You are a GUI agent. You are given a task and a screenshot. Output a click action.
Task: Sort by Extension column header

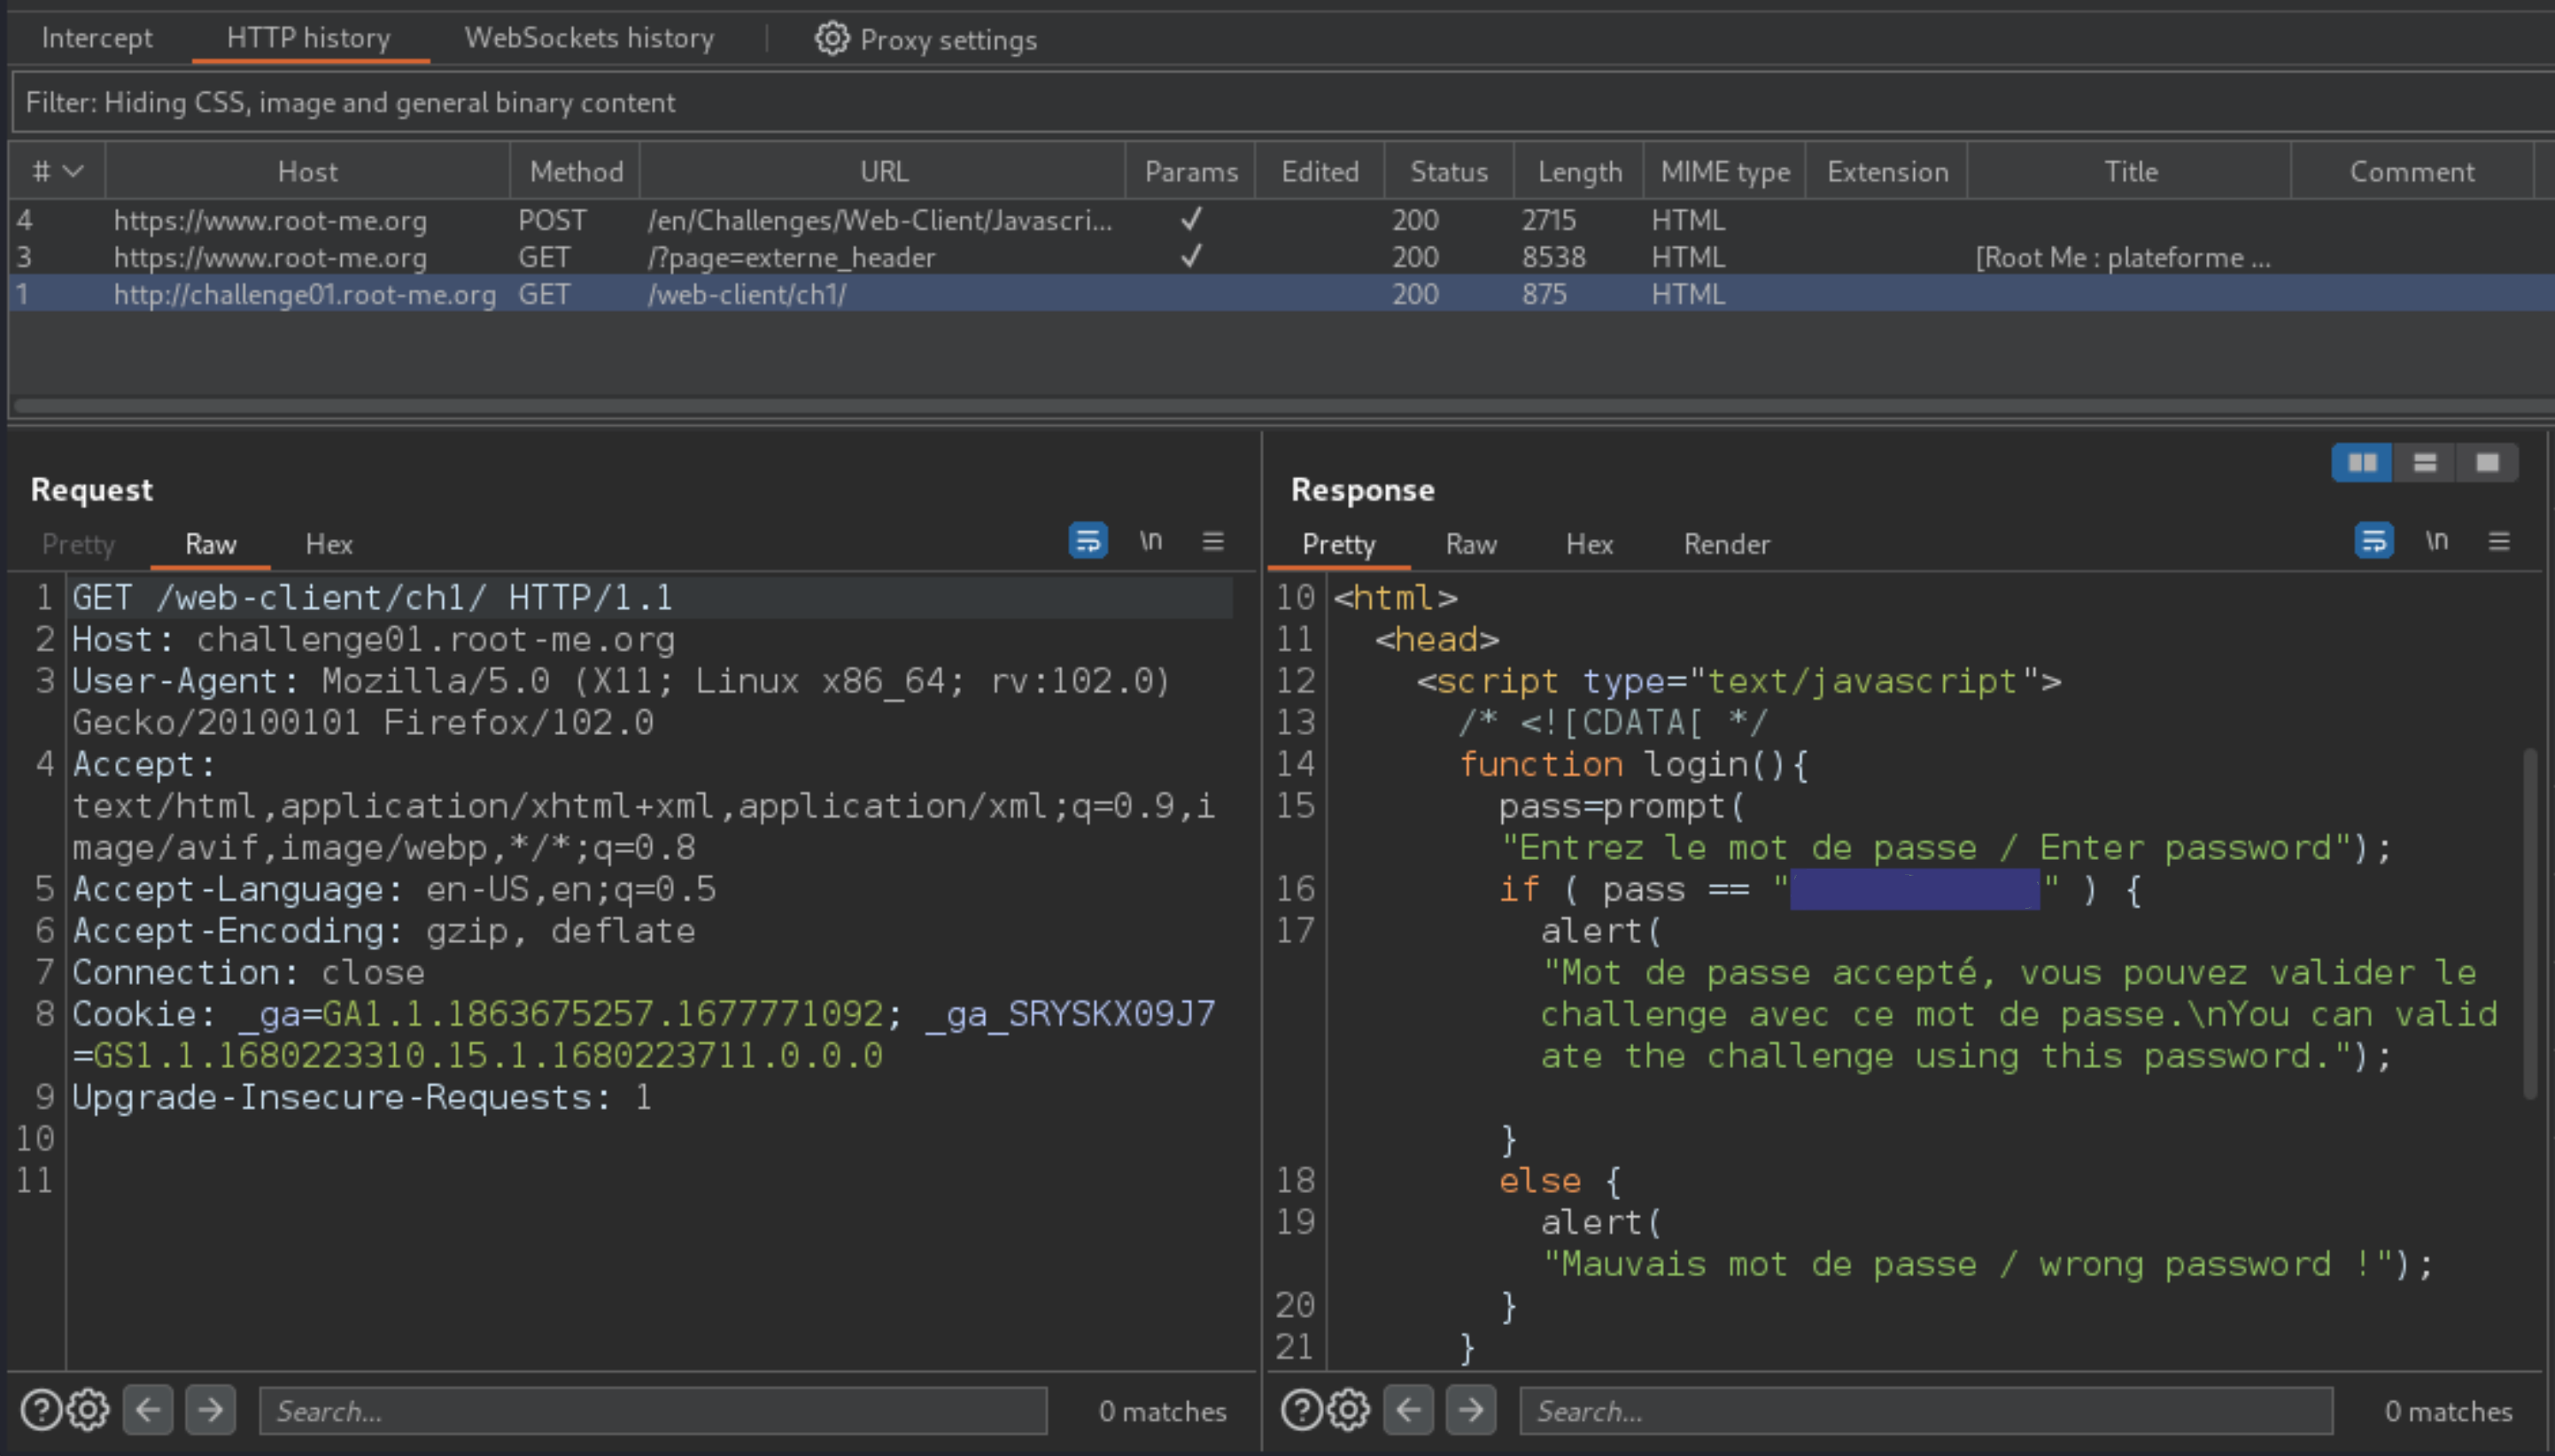pyautogui.click(x=1887, y=171)
